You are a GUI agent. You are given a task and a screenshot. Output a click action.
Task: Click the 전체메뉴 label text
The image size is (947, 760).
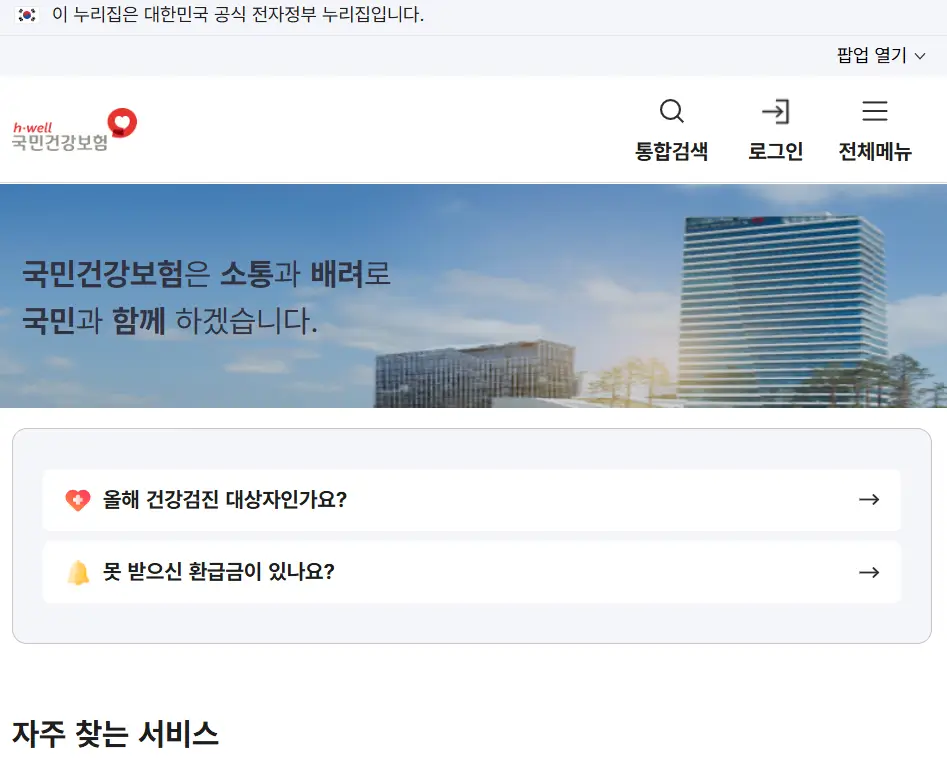coord(875,151)
